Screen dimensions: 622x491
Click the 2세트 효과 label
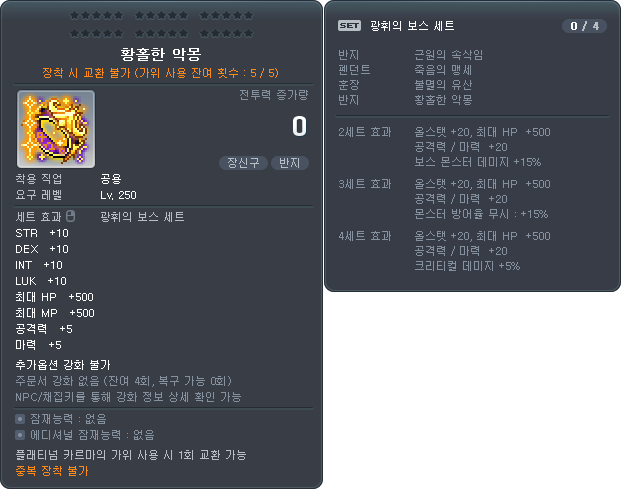pyautogui.click(x=365, y=132)
